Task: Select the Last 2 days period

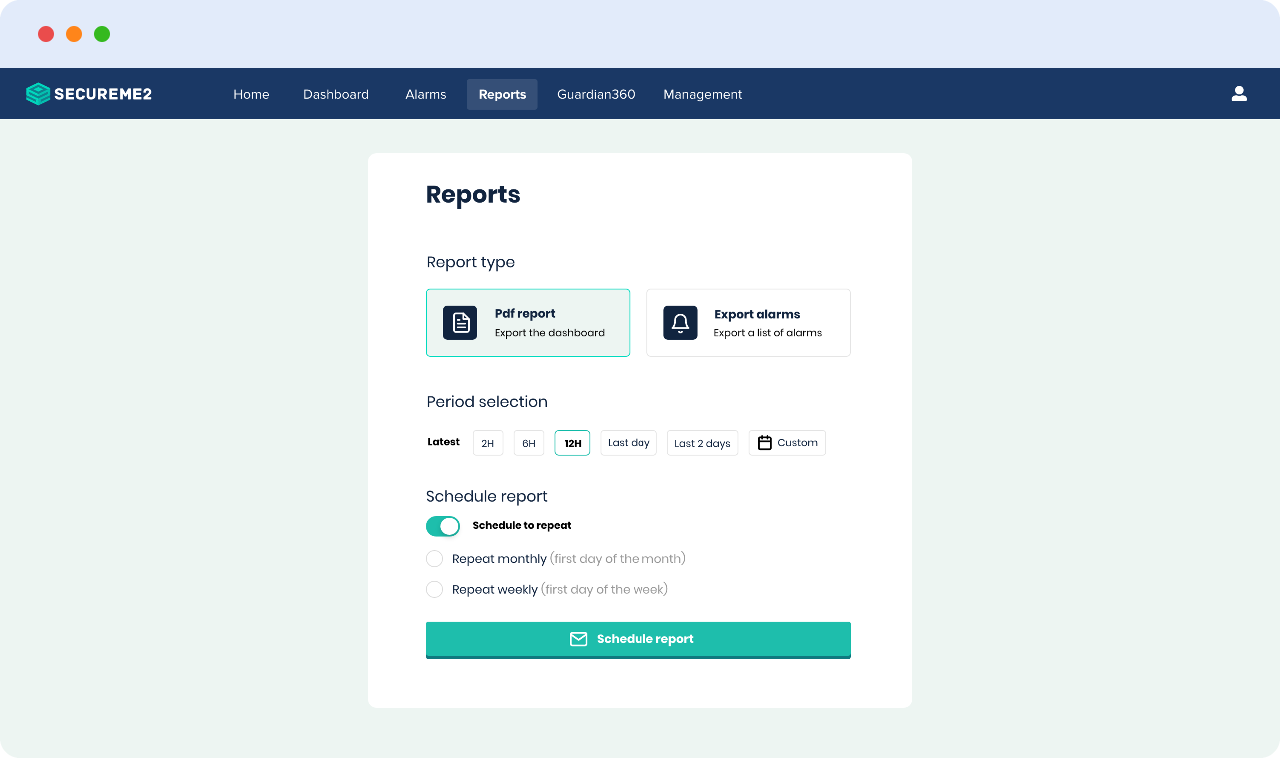Action: (x=702, y=443)
